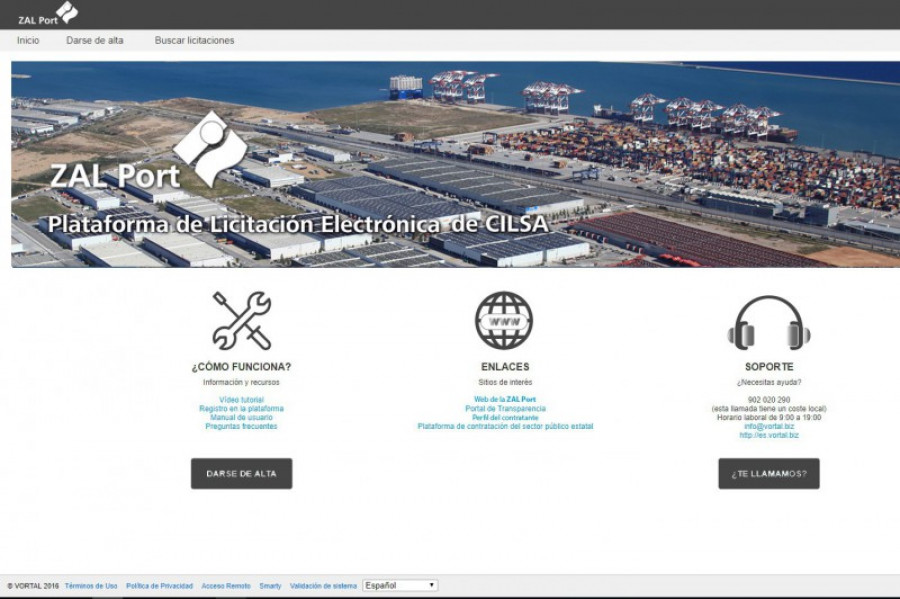Screen dimensions: 900x599
Task: Open Política de Privacidad footer link
Action: click(160, 586)
